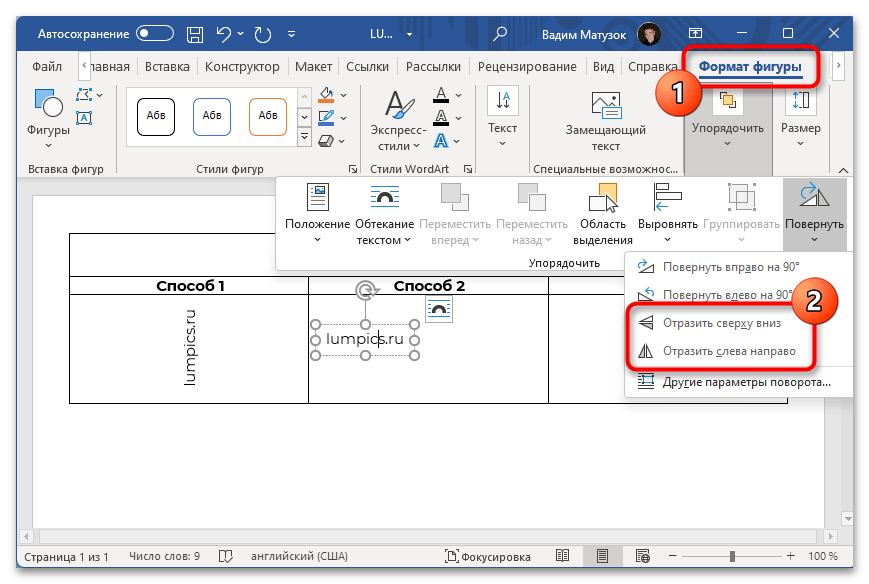Click the Save disk icon
This screenshot has width=869, height=584.
195,33
